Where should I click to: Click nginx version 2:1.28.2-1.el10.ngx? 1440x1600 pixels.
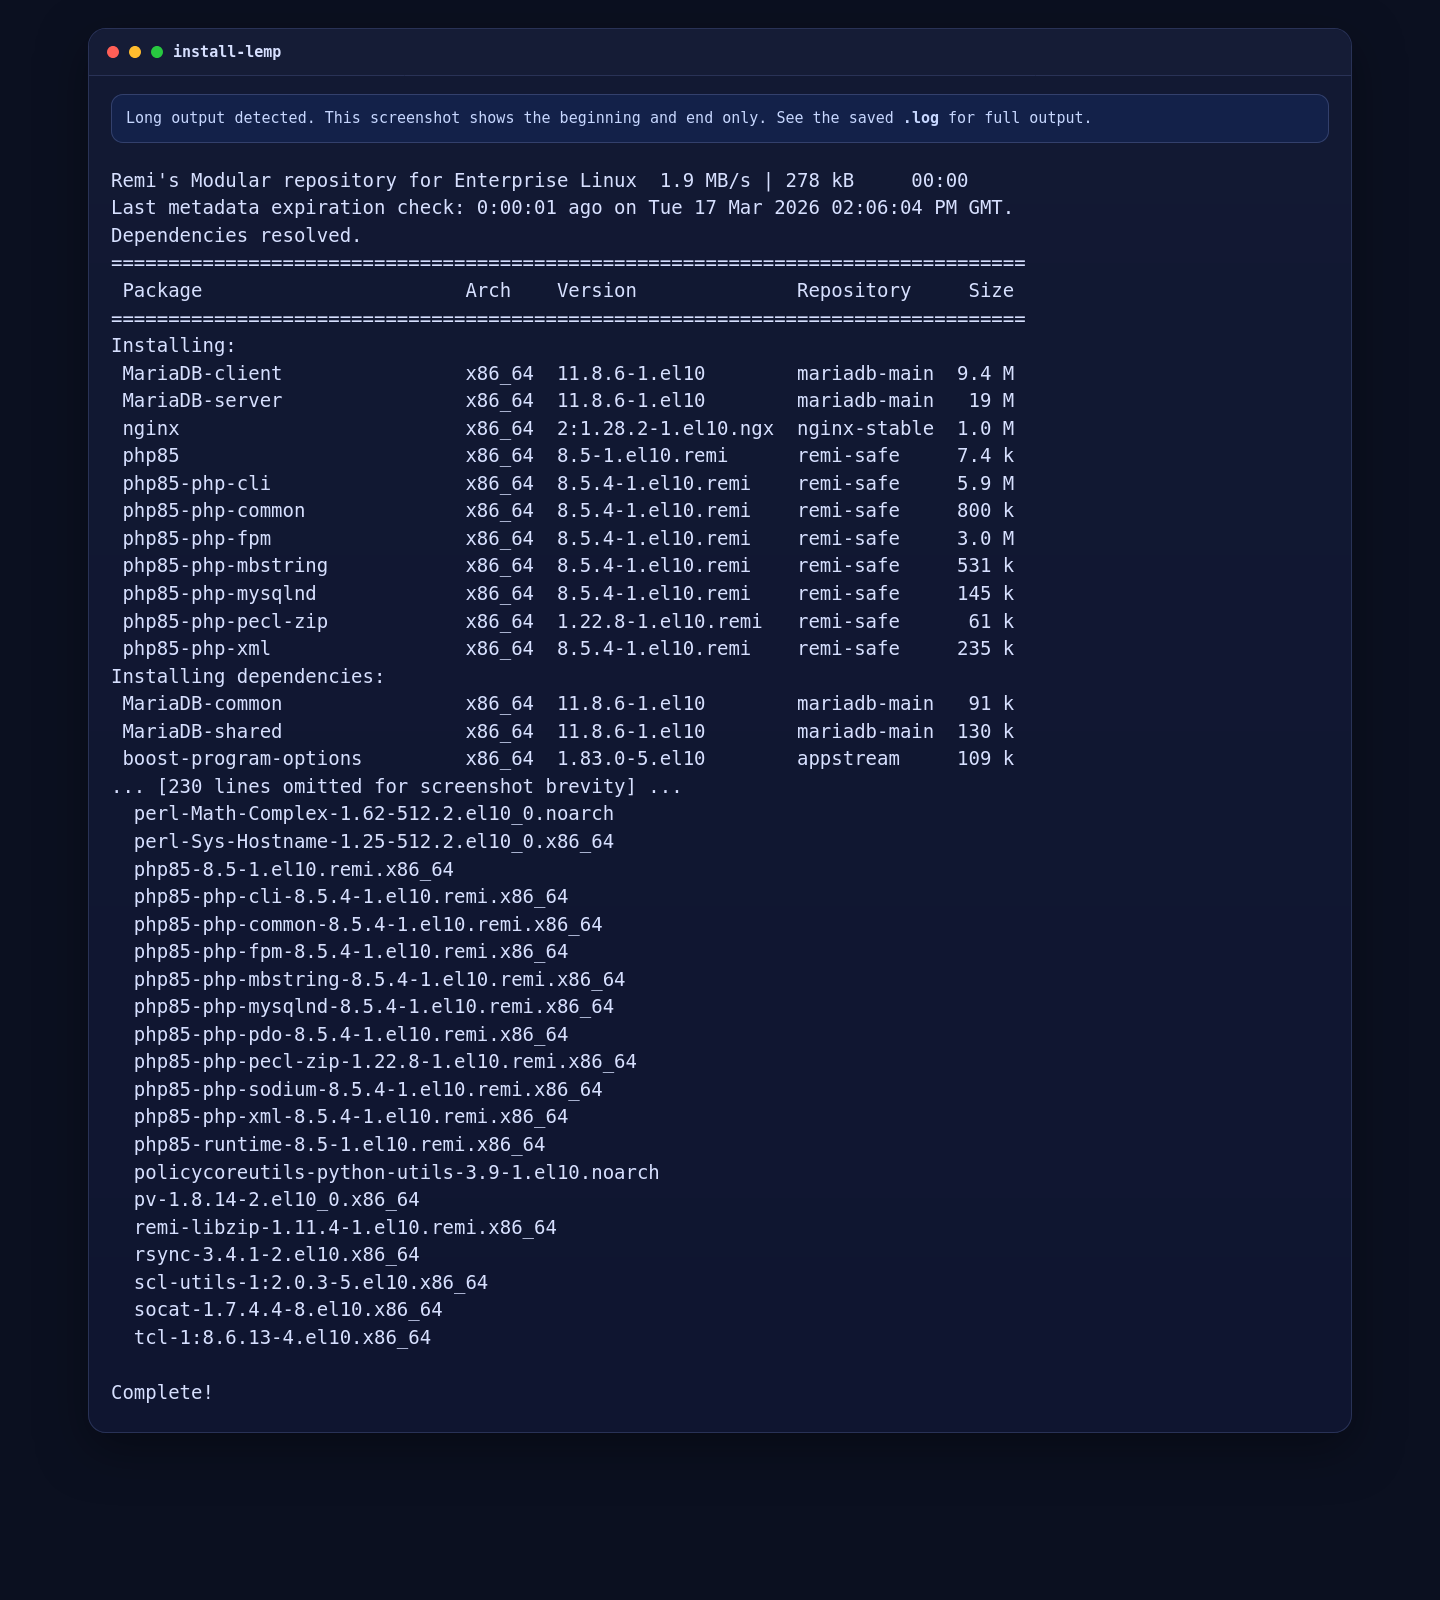[665, 429]
